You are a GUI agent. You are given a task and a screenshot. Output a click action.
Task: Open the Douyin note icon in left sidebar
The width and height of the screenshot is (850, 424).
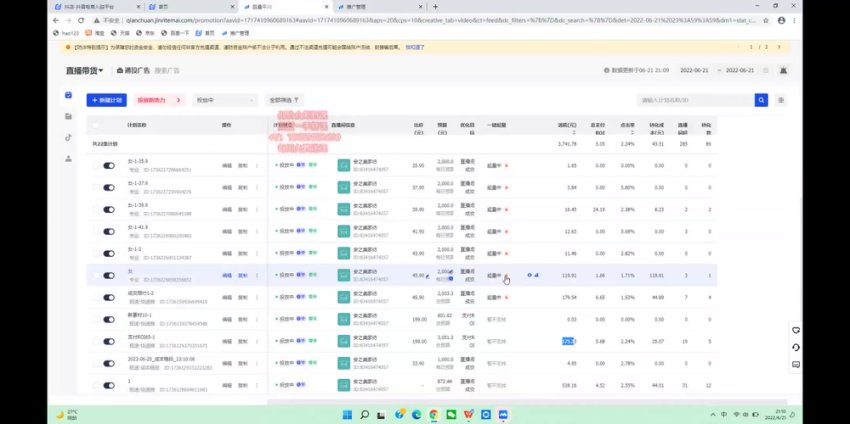(68, 137)
